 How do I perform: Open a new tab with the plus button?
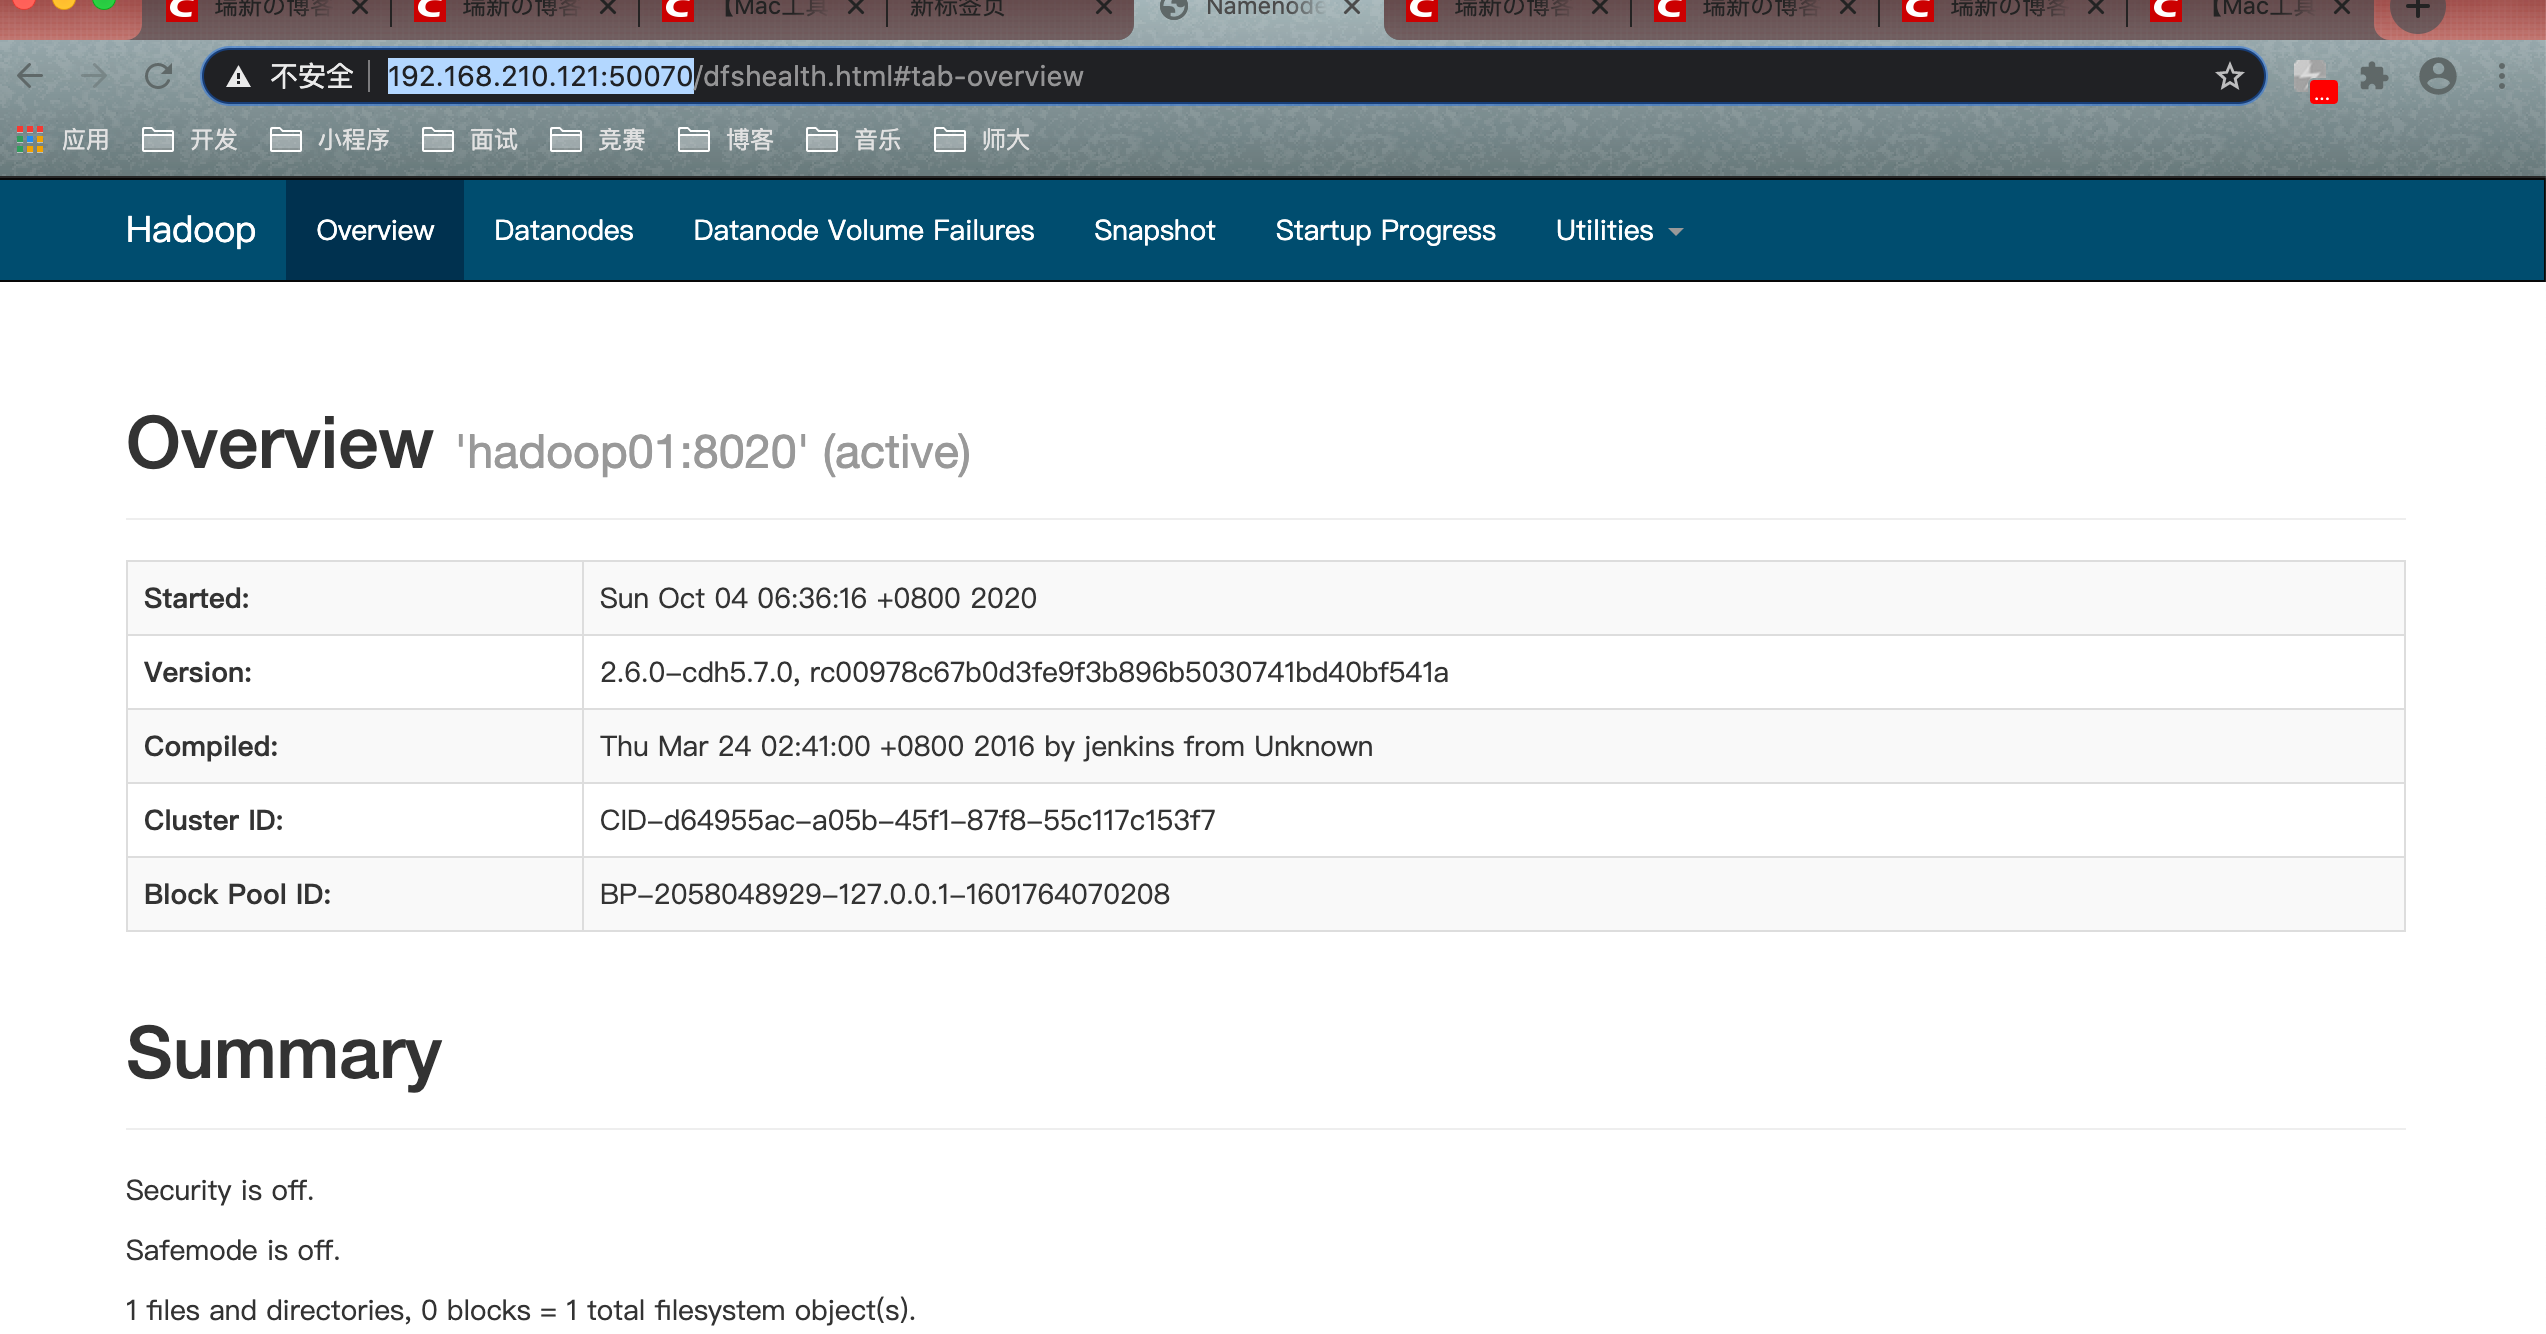point(2417,10)
